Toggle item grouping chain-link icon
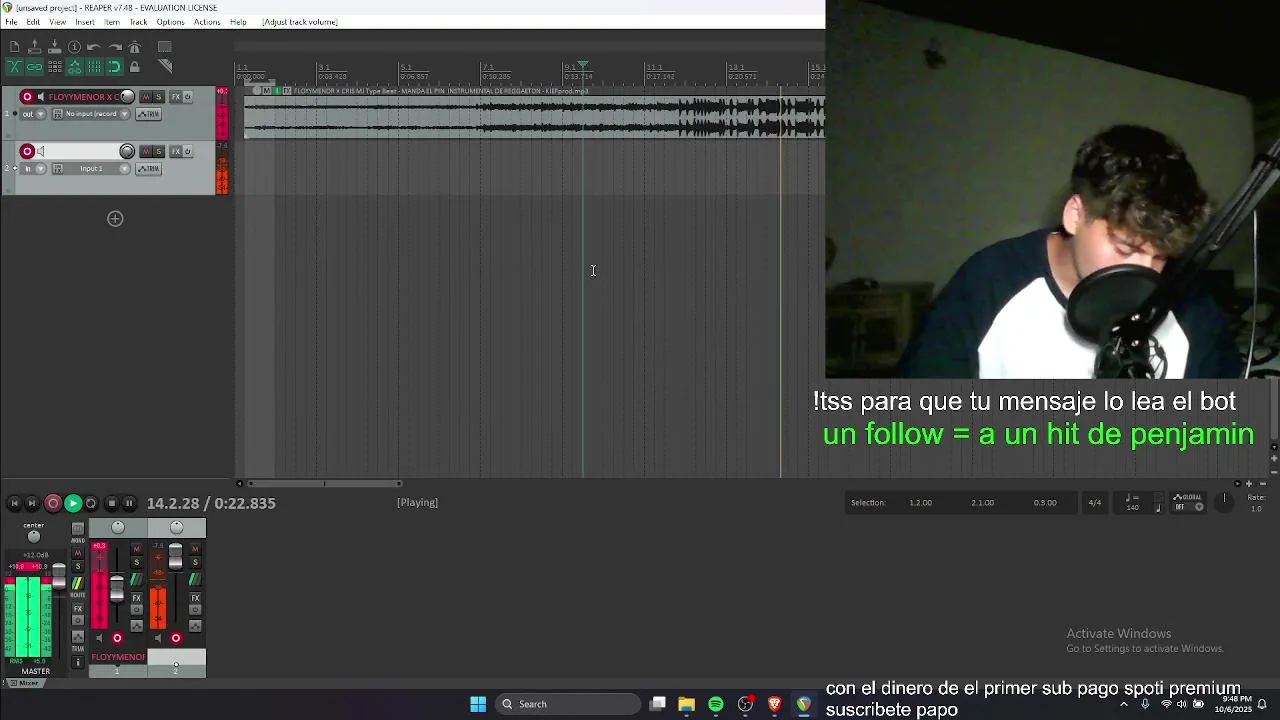The image size is (1280, 720). [34, 67]
